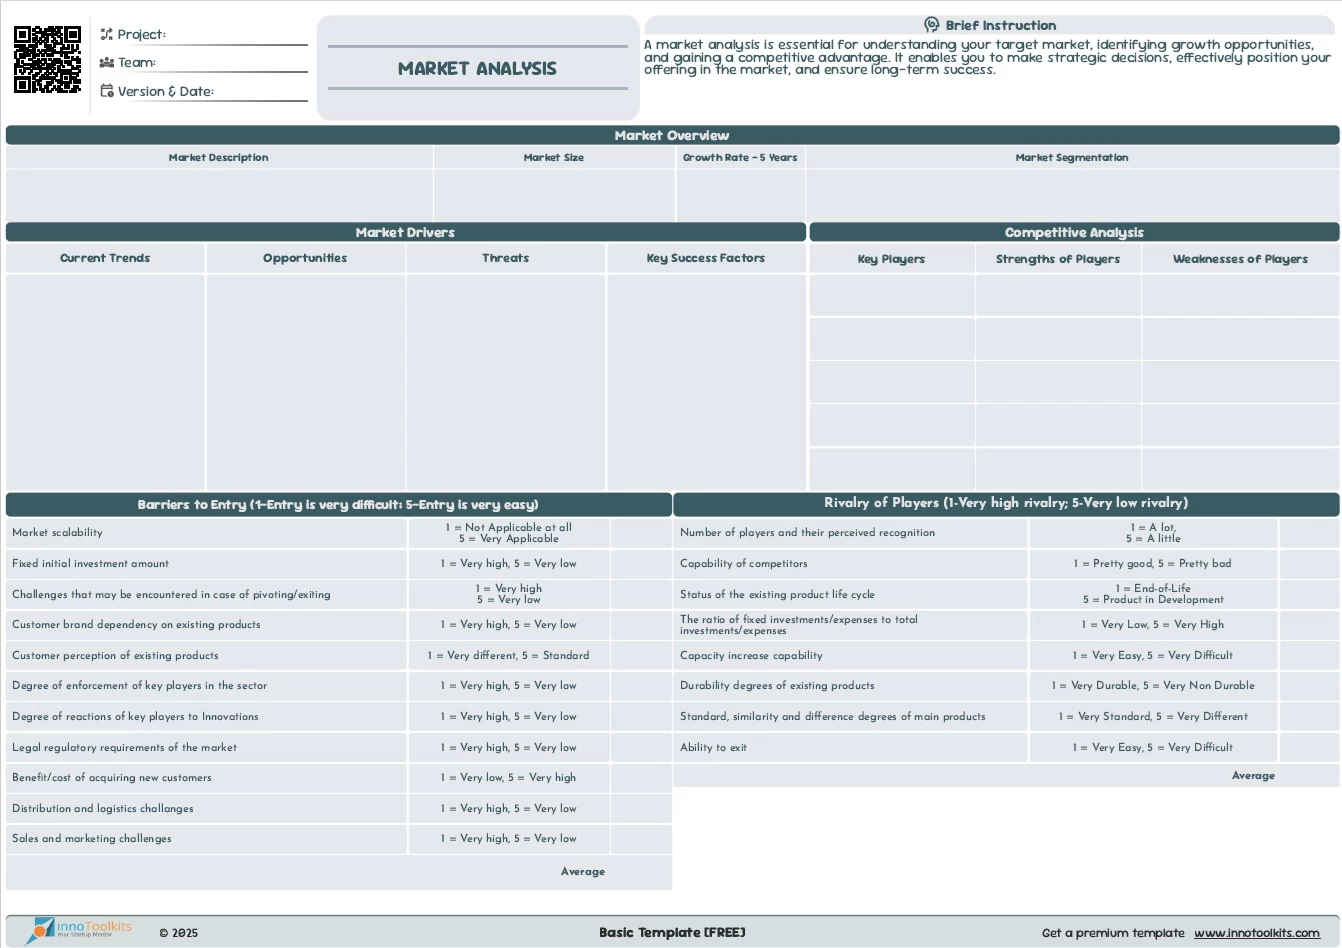Image resolution: width=1342 pixels, height=948 pixels.
Task: Click the Rivalry of Players section header
Action: coord(1005,503)
